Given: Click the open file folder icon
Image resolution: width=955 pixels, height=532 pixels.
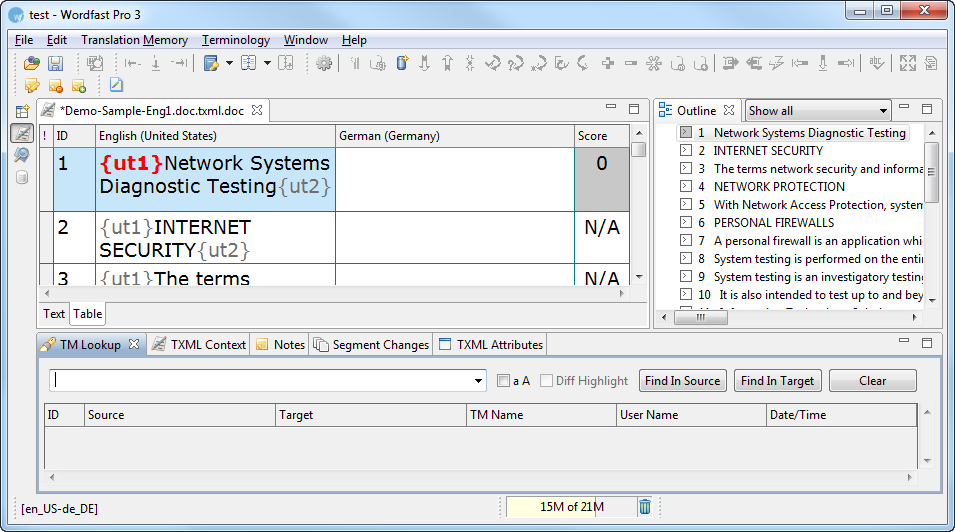Looking at the screenshot, I should pyautogui.click(x=31, y=64).
